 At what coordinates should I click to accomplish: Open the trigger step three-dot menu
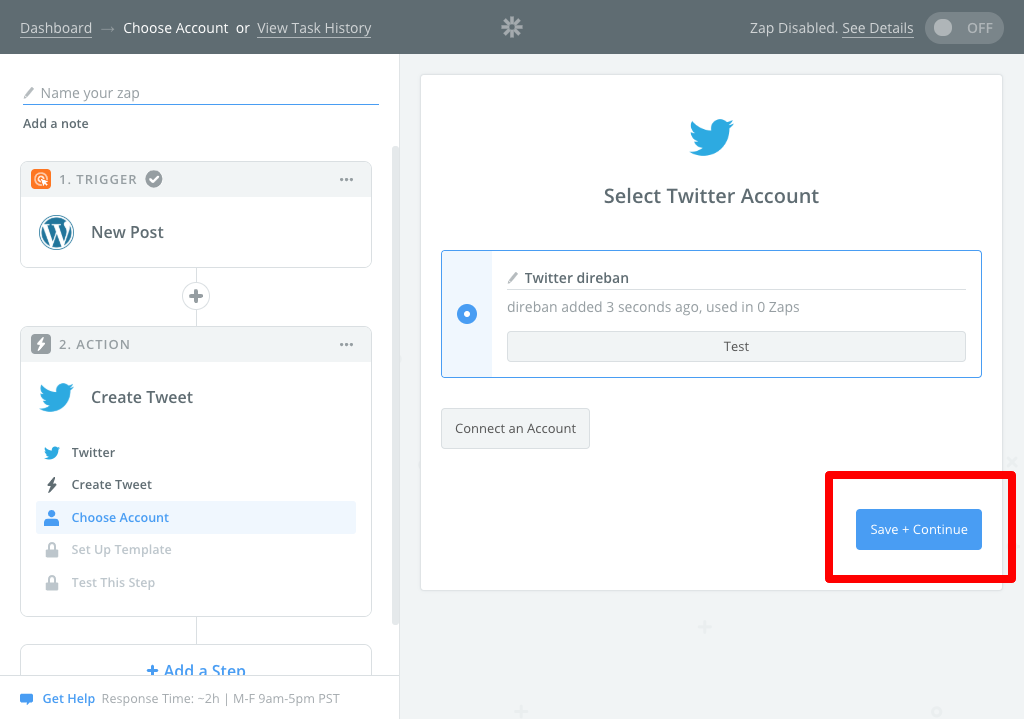coord(346,180)
